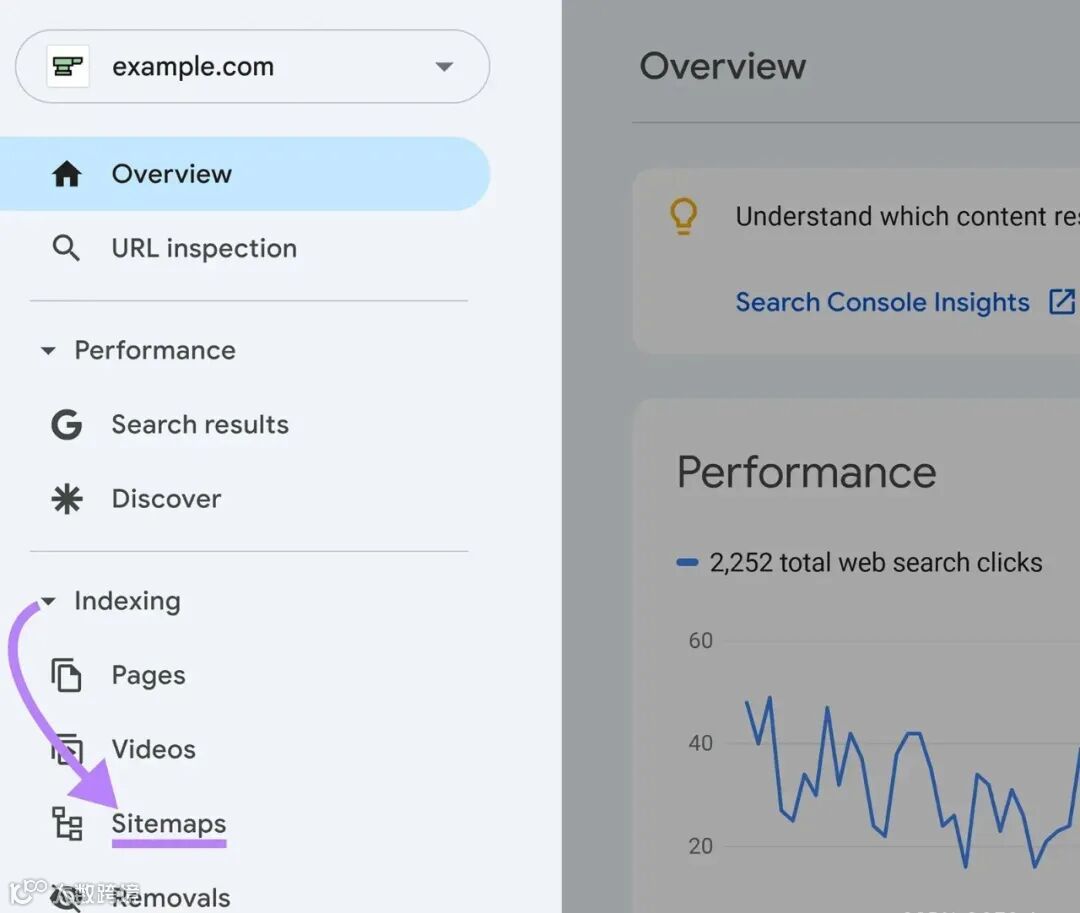The image size is (1080, 913).
Task: Click the Pages document icon
Action: click(x=66, y=675)
